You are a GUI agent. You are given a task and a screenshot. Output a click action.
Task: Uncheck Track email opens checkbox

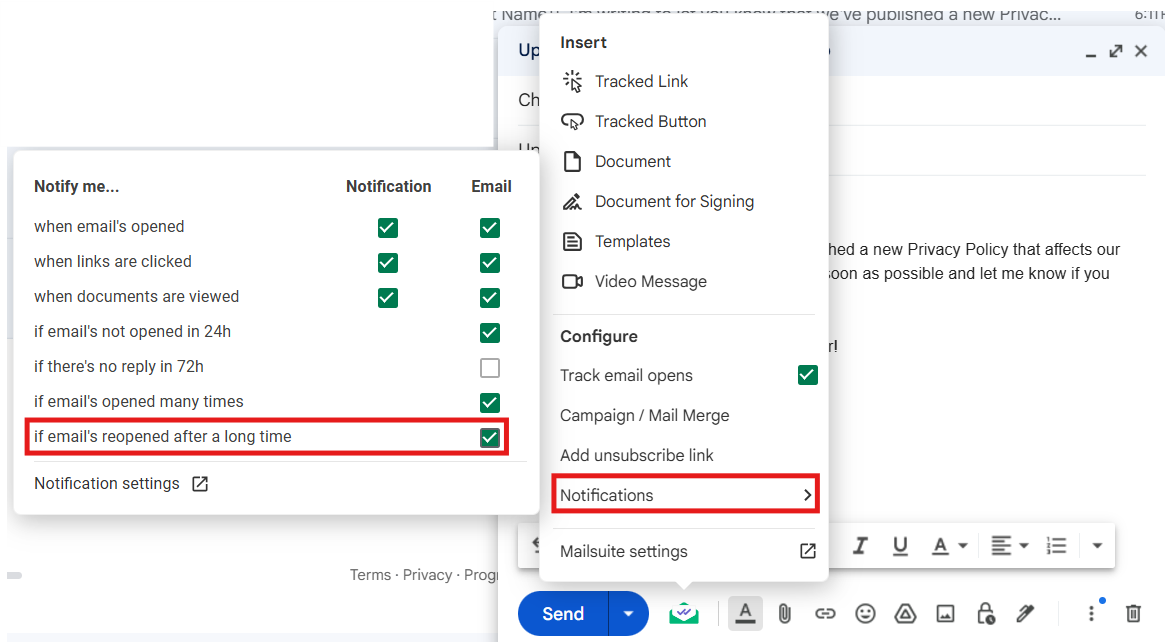807,375
